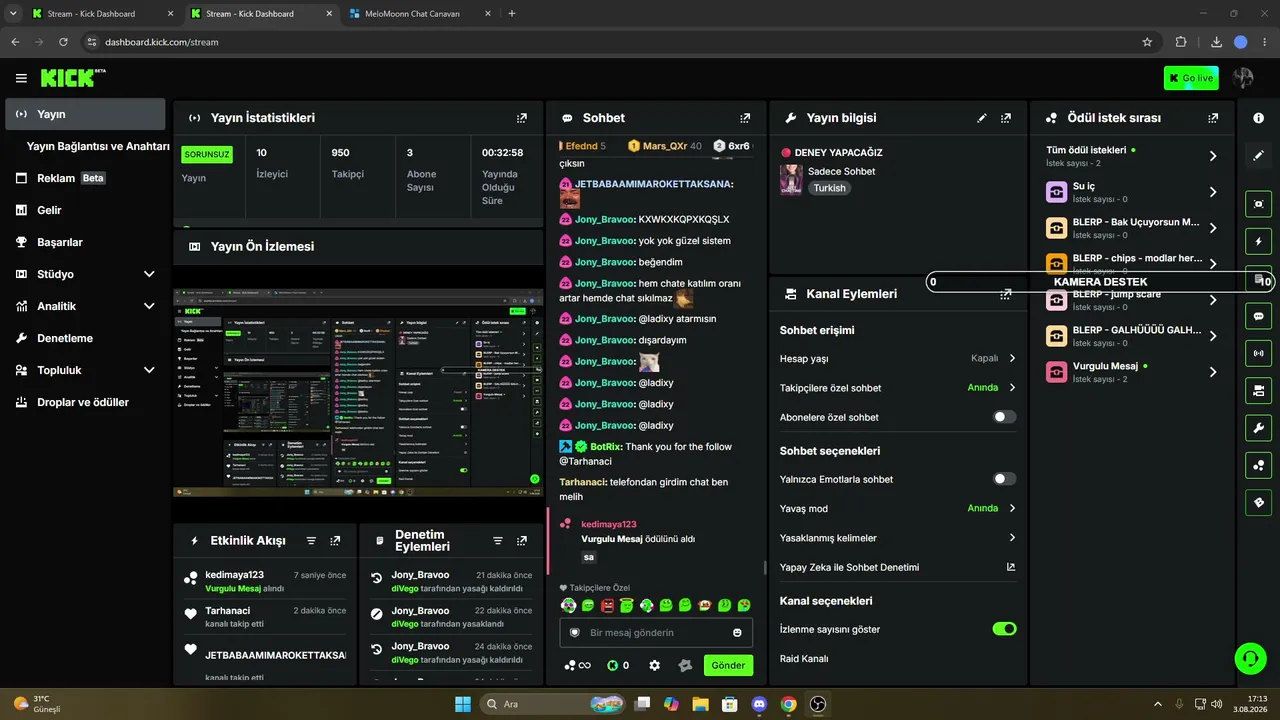This screenshot has height=720, width=1280.
Task: Open the profile avatar menu
Action: pyautogui.click(x=1243, y=78)
